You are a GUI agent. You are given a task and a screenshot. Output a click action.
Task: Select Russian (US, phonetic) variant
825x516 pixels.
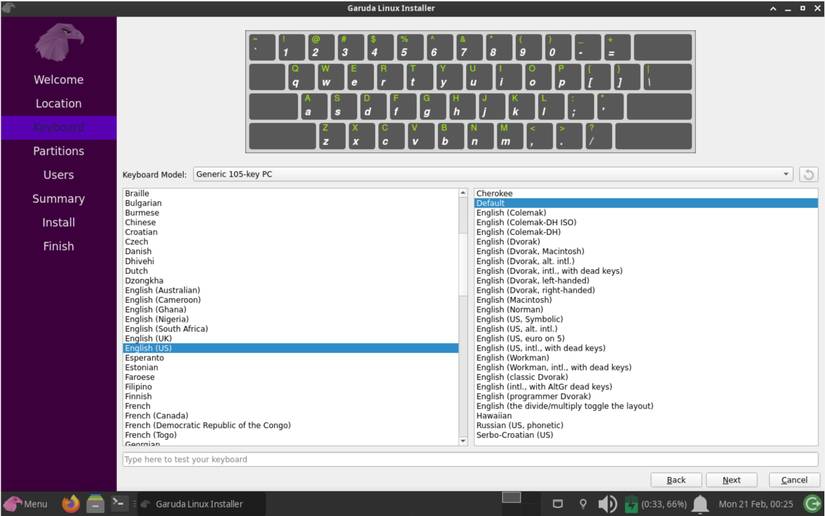click(646, 425)
